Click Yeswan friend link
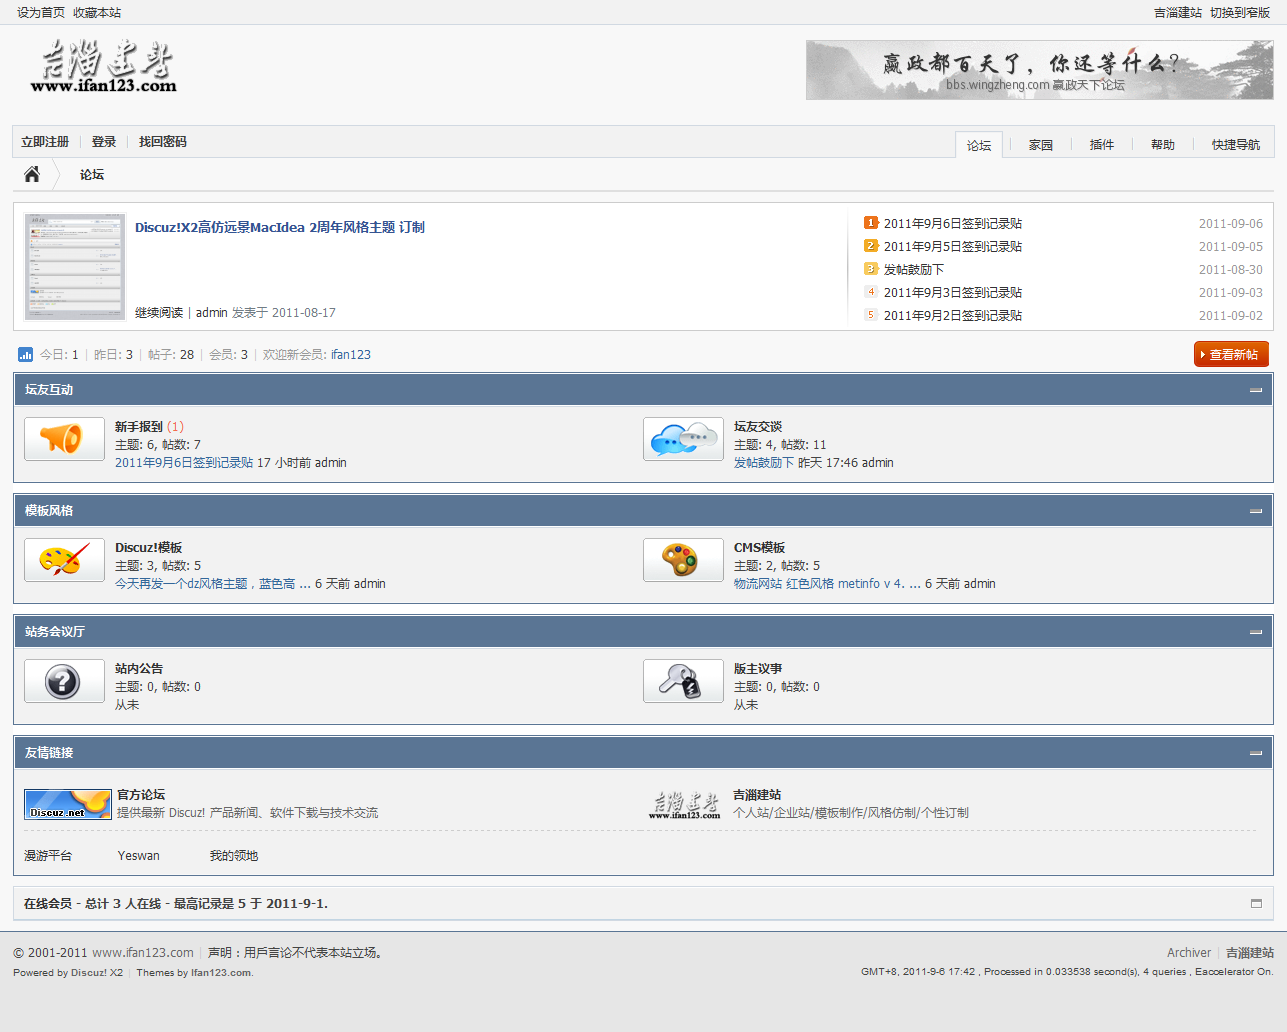This screenshot has width=1287, height=1032. pyautogui.click(x=138, y=855)
